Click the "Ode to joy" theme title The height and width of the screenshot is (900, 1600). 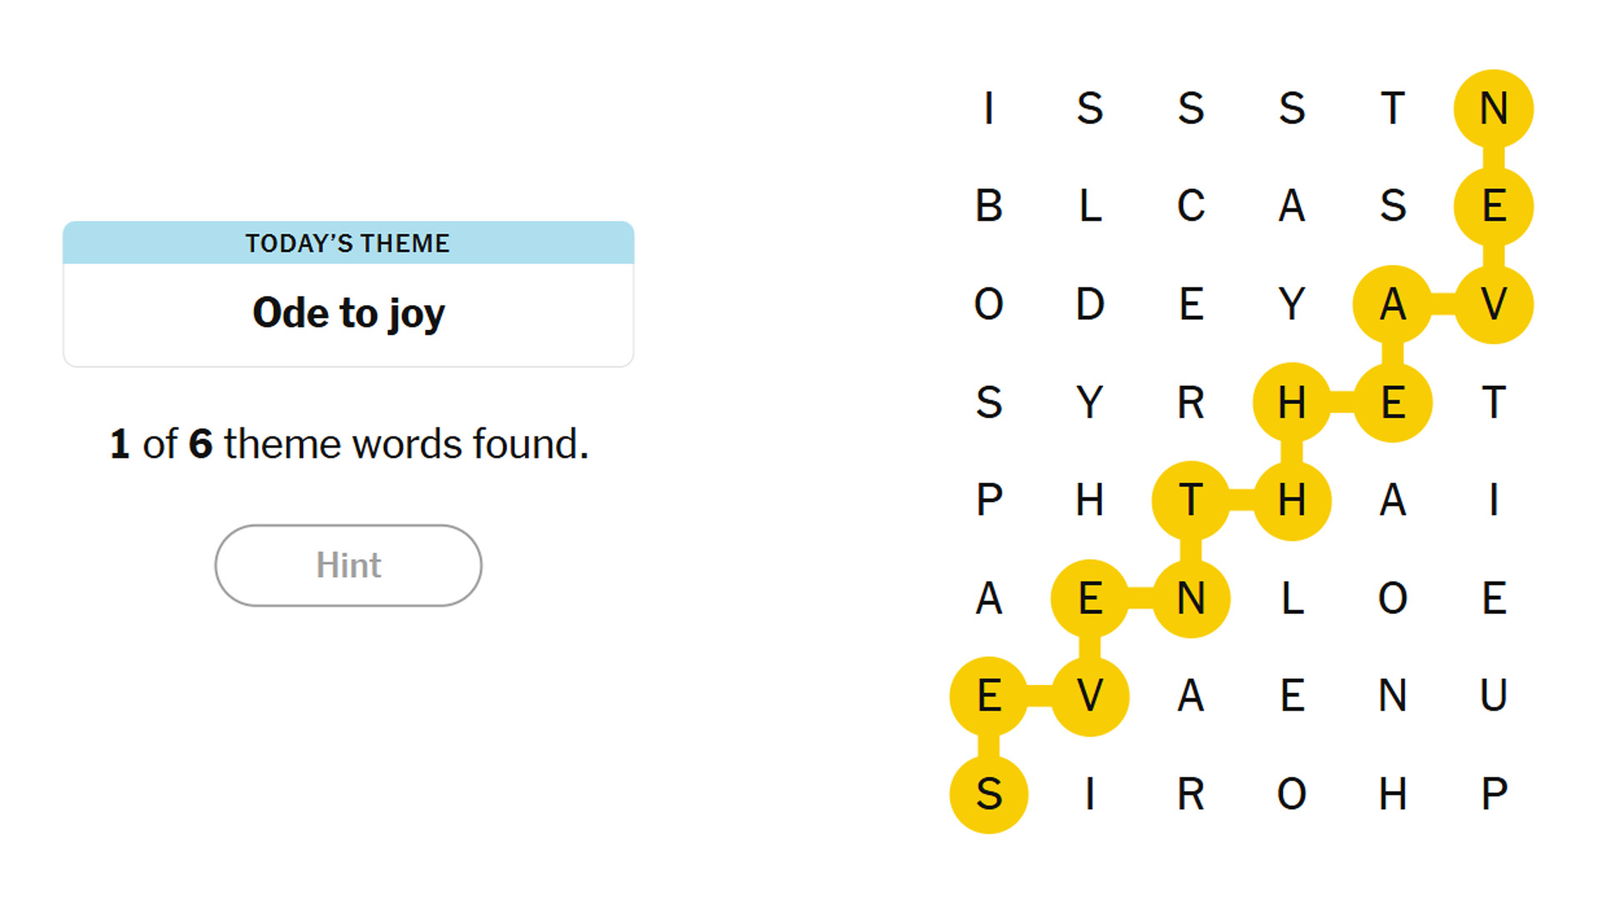tap(348, 313)
